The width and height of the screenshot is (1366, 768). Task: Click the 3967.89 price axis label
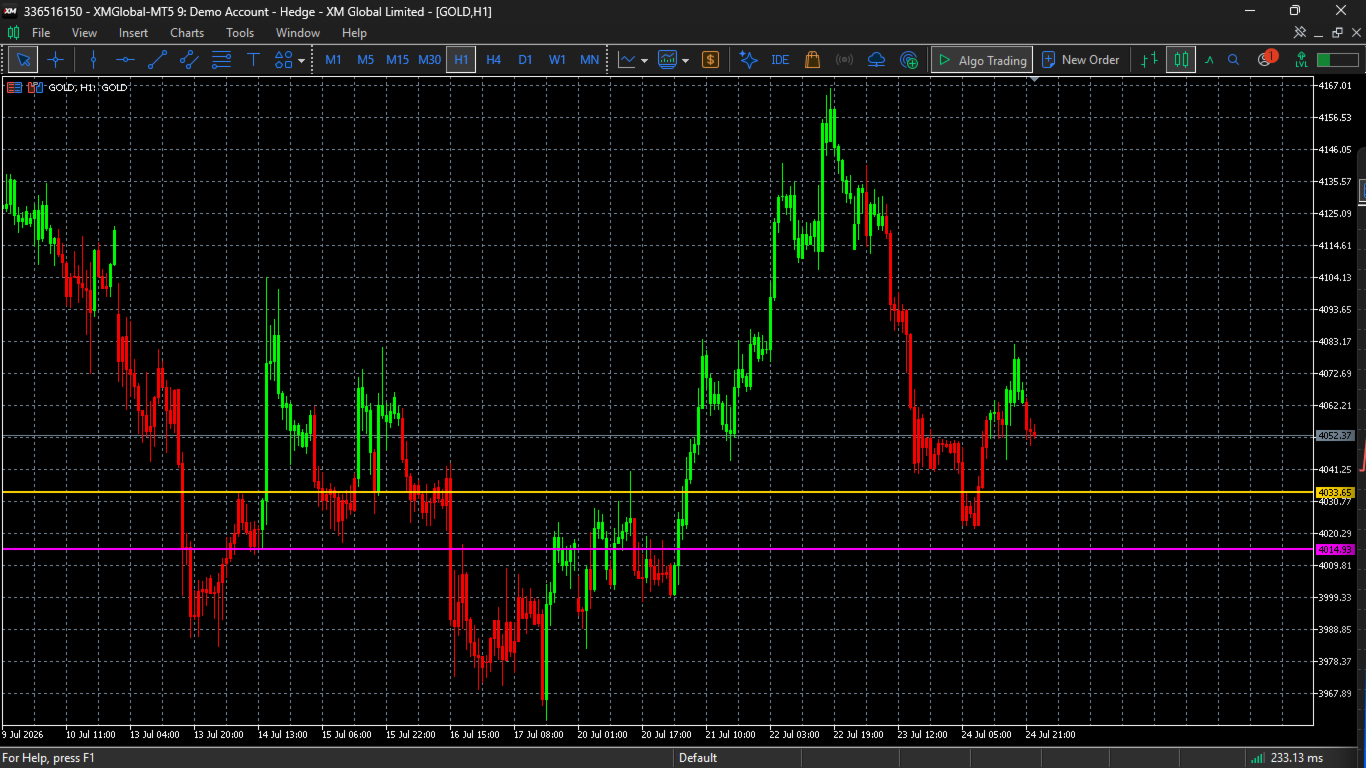pos(1335,694)
